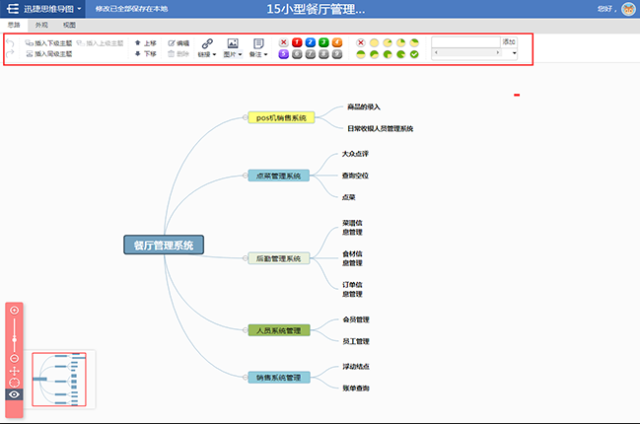The height and width of the screenshot is (424, 640).
Task: Click the tag list horizontal scrollbar
Action: pyautogui.click(x=467, y=53)
